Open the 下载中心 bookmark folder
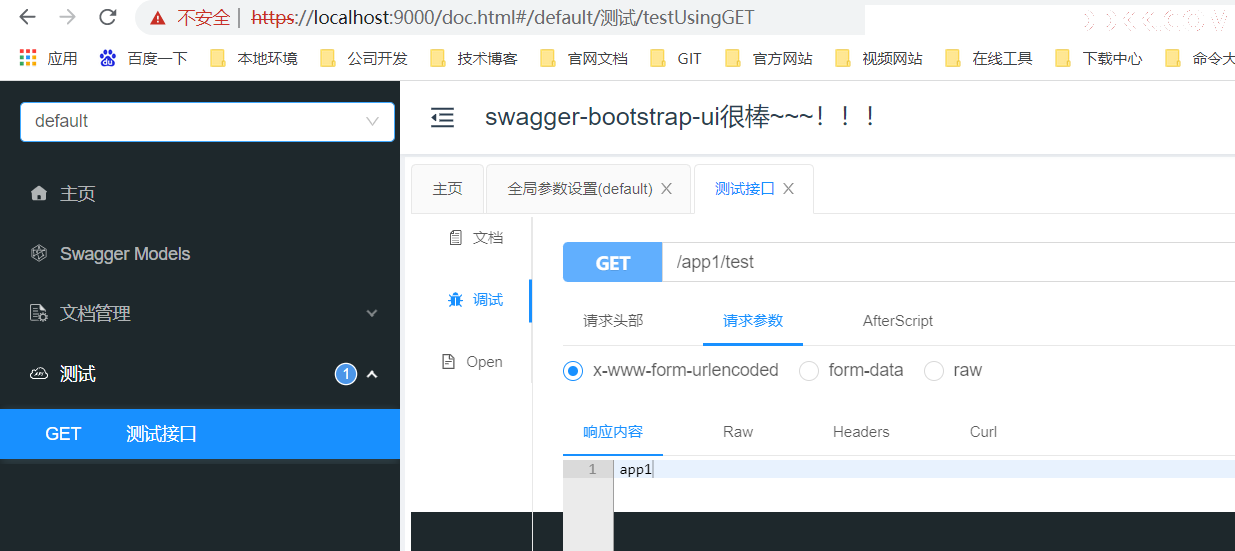The height and width of the screenshot is (551, 1235). coord(1099,58)
